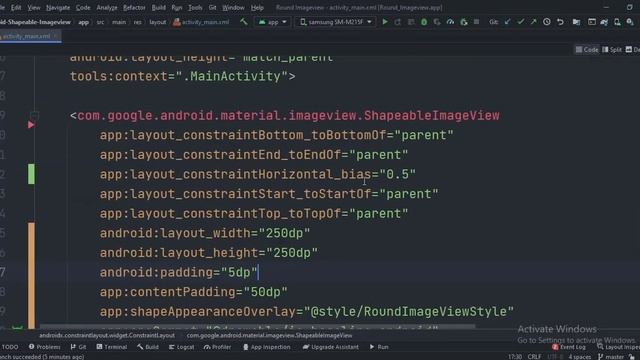Click the Apply Changes and Restart Activity icon
The width and height of the screenshot is (640, 360).
(x=398, y=22)
